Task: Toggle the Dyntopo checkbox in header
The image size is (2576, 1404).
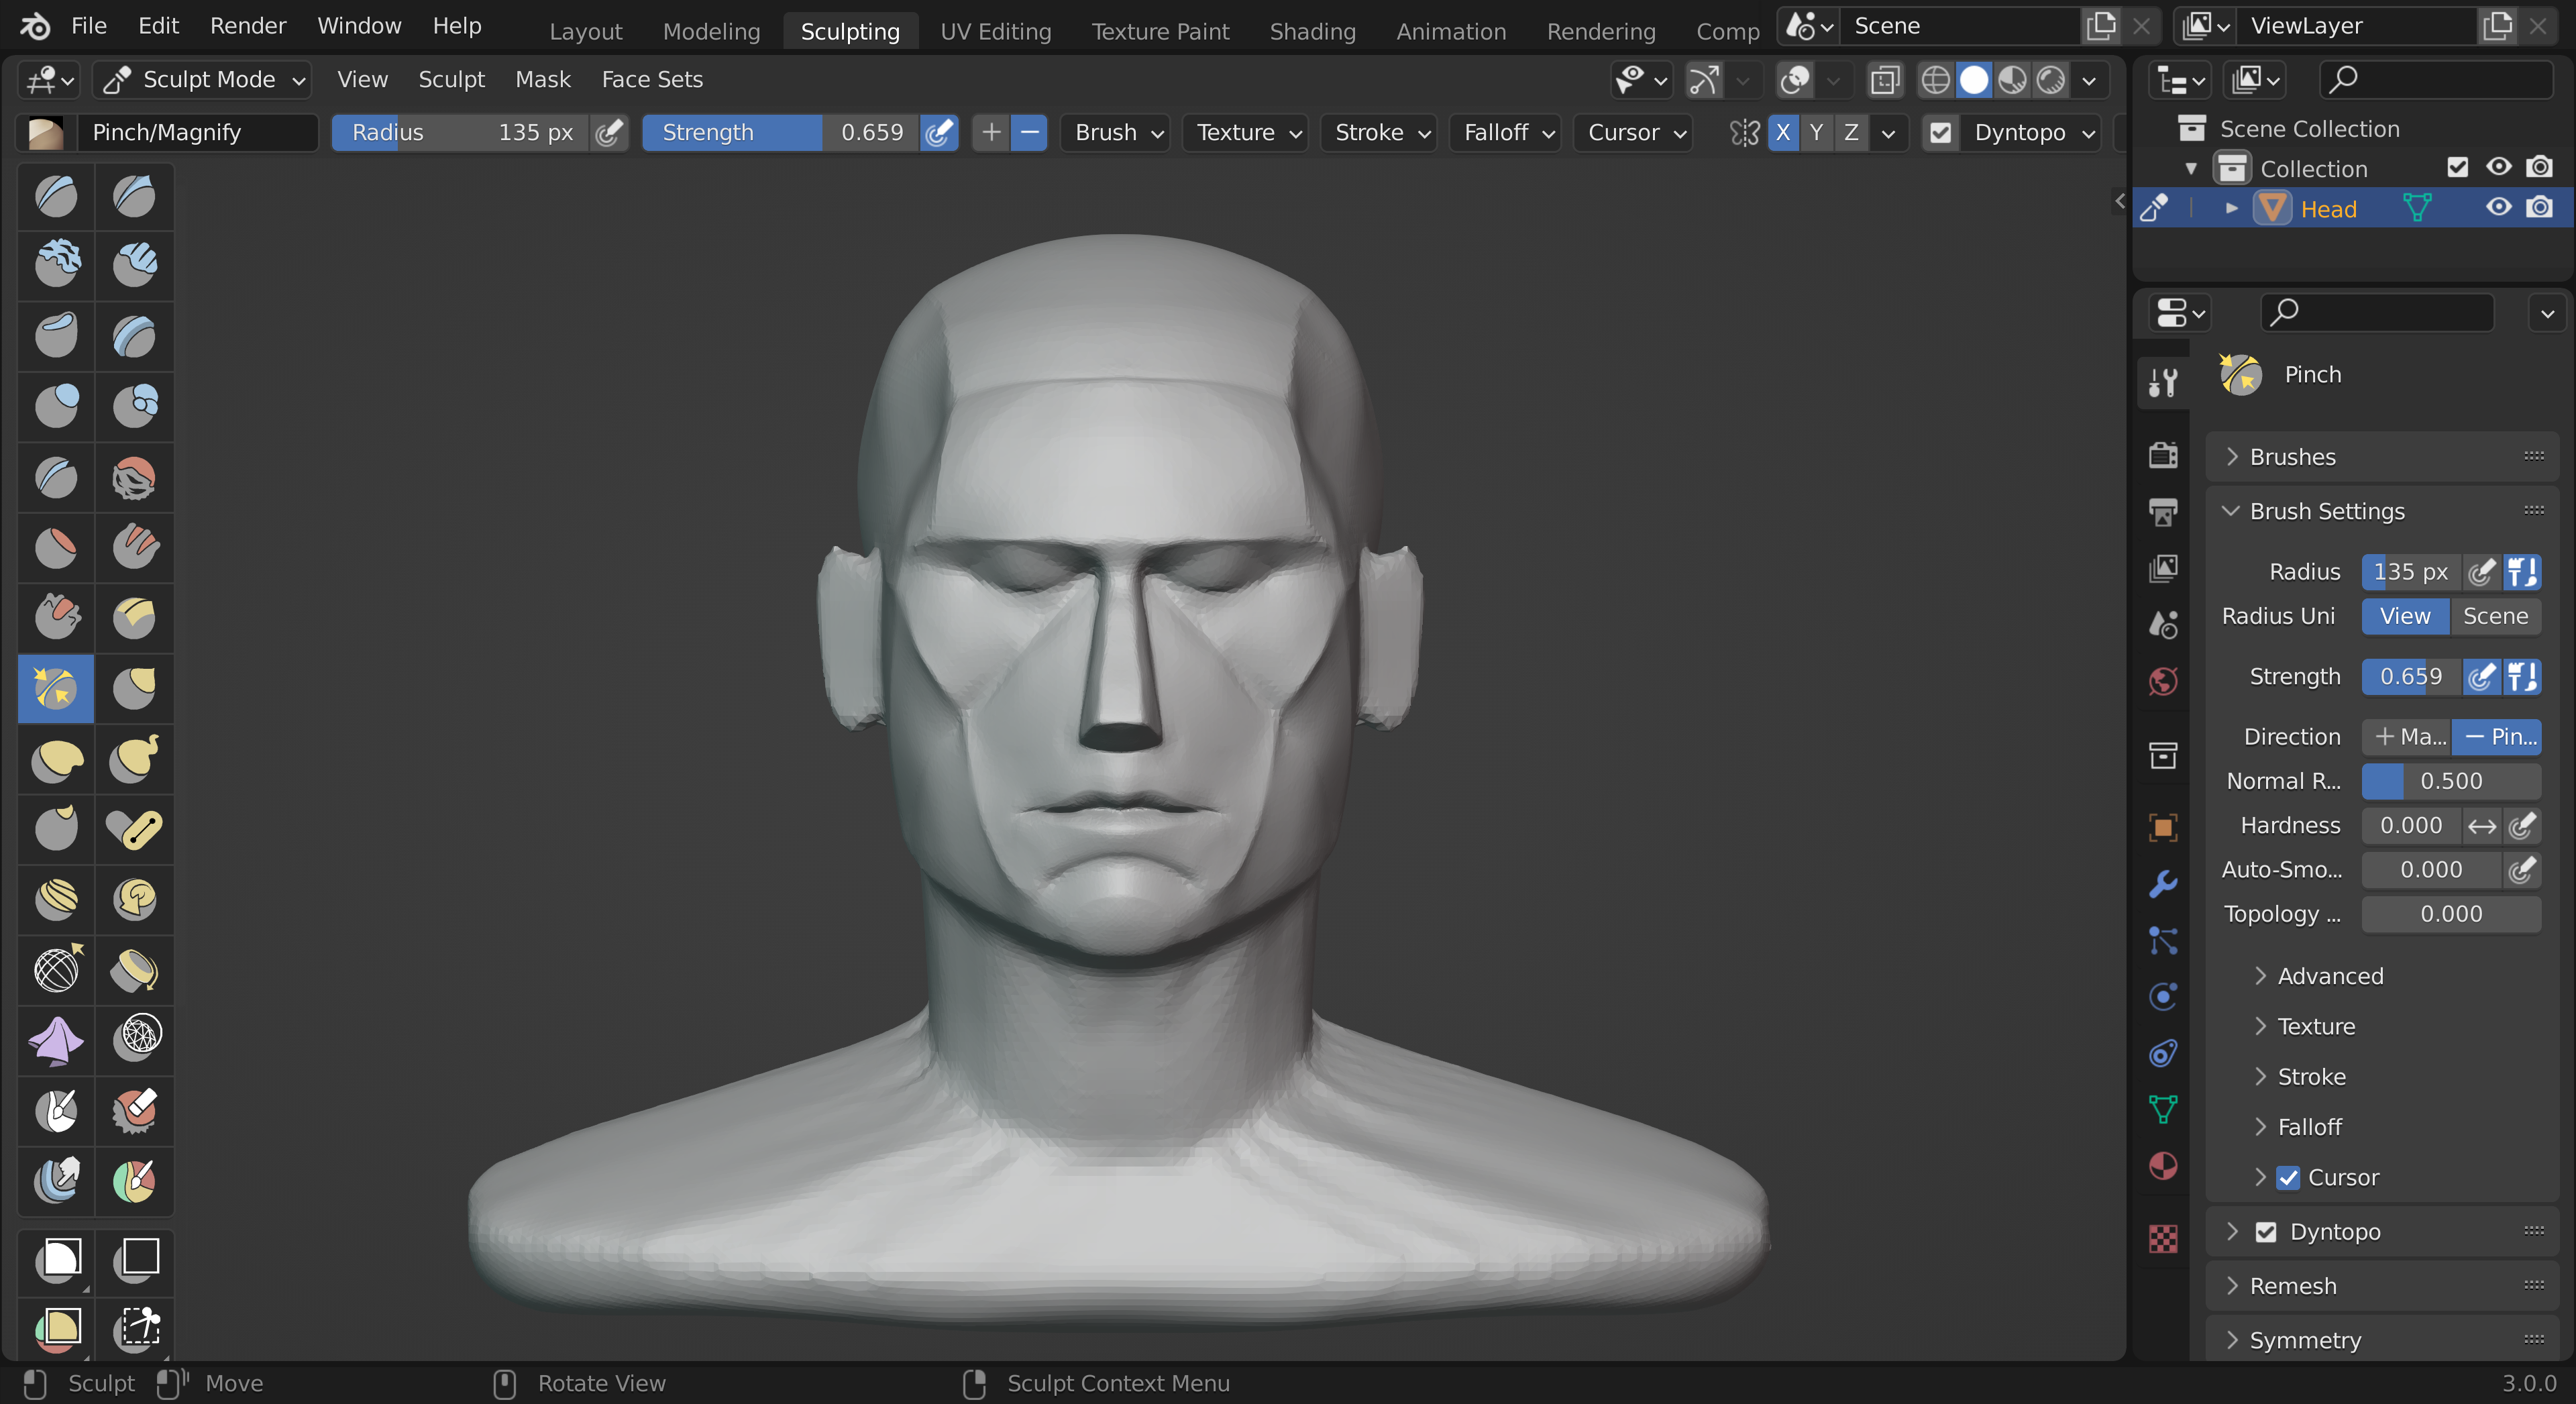Action: pos(1940,133)
